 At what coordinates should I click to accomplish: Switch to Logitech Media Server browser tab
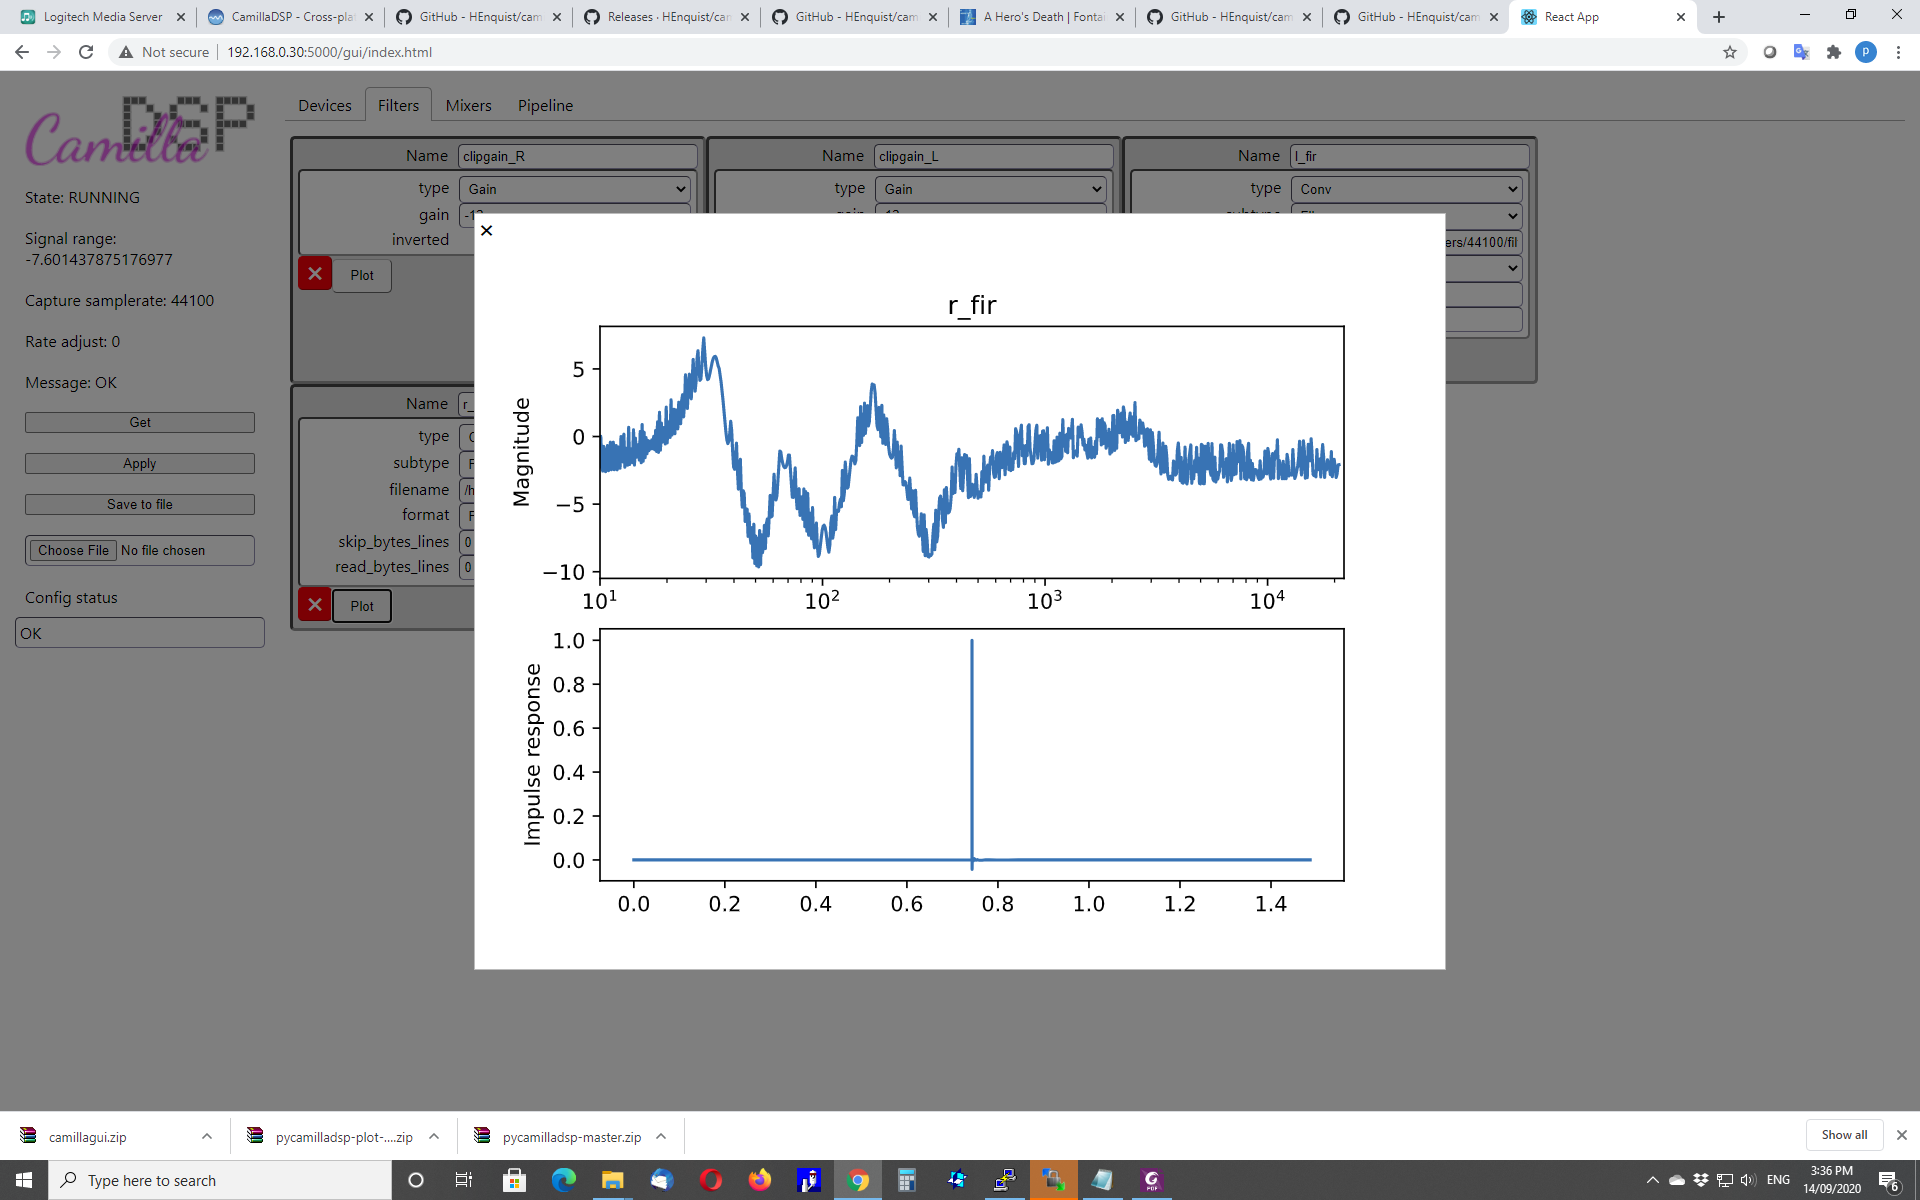pyautogui.click(x=102, y=17)
